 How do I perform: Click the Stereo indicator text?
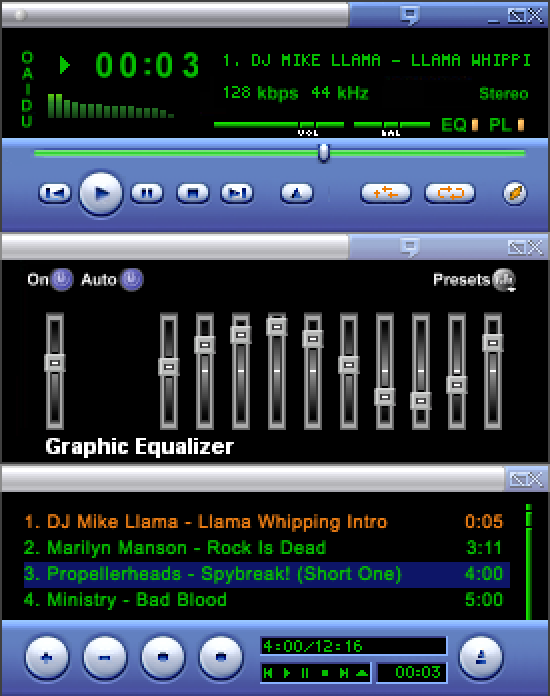[504, 94]
